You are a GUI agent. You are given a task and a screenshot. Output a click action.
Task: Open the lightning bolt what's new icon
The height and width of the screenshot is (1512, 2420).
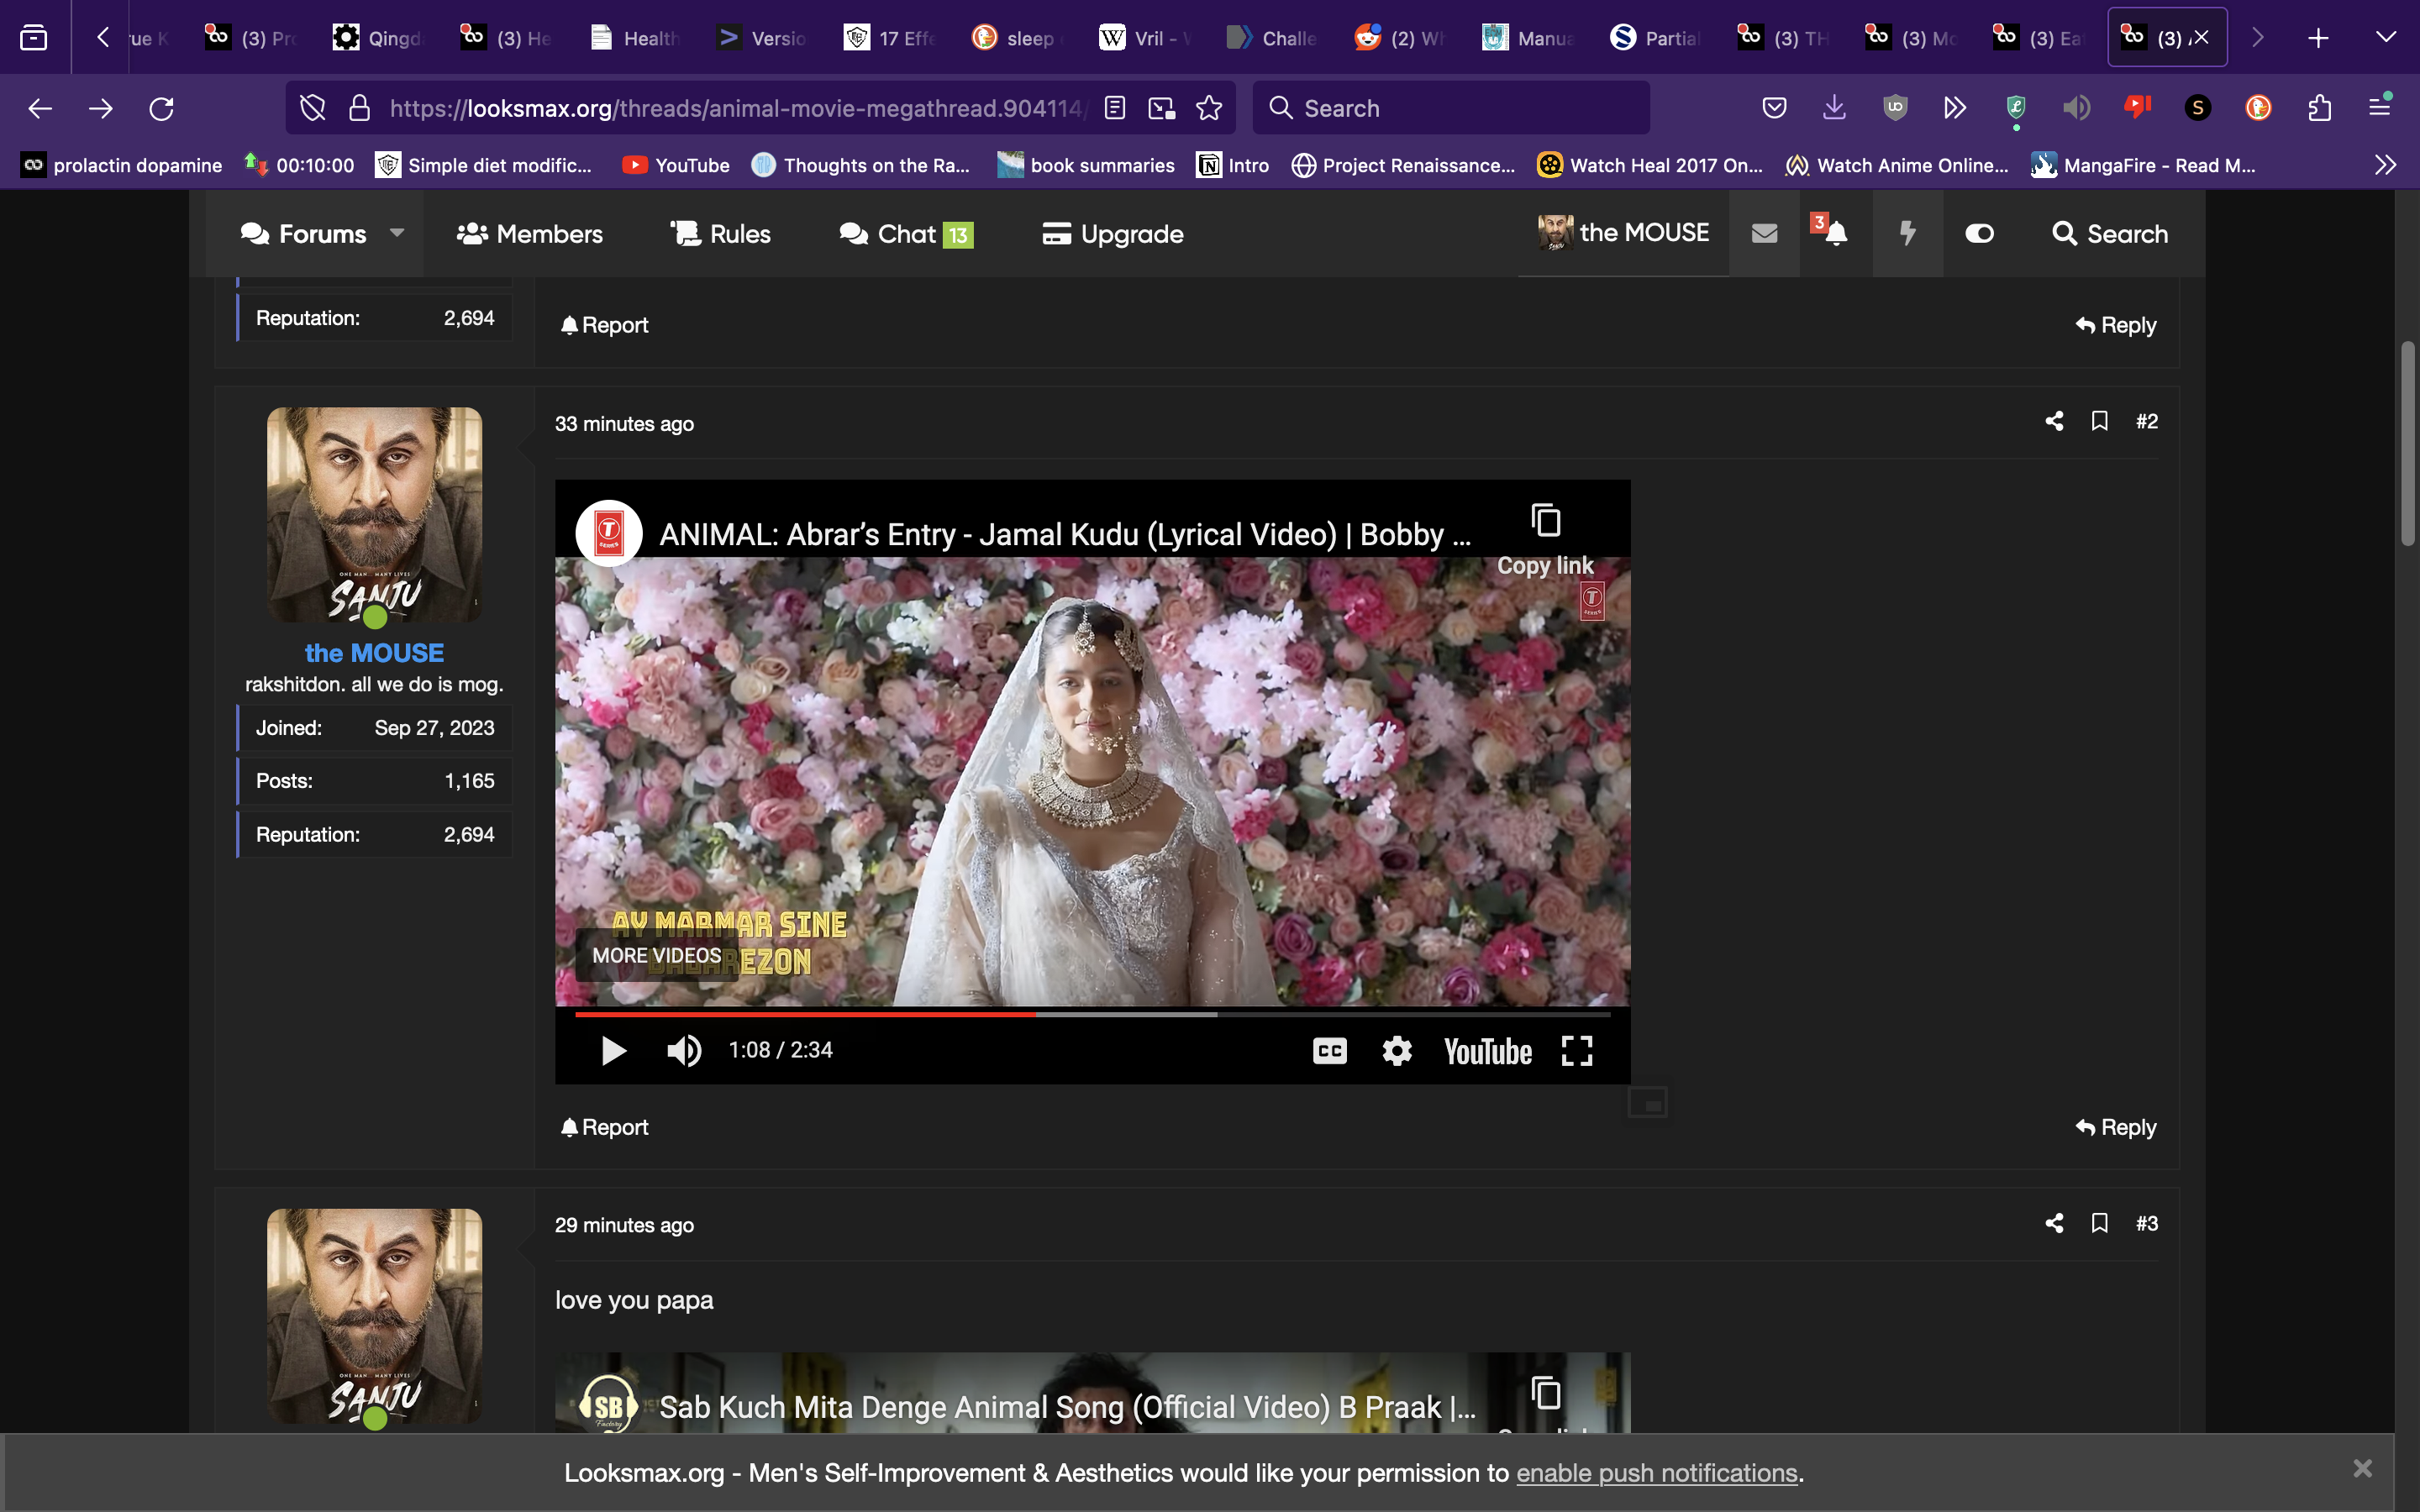pyautogui.click(x=1908, y=234)
